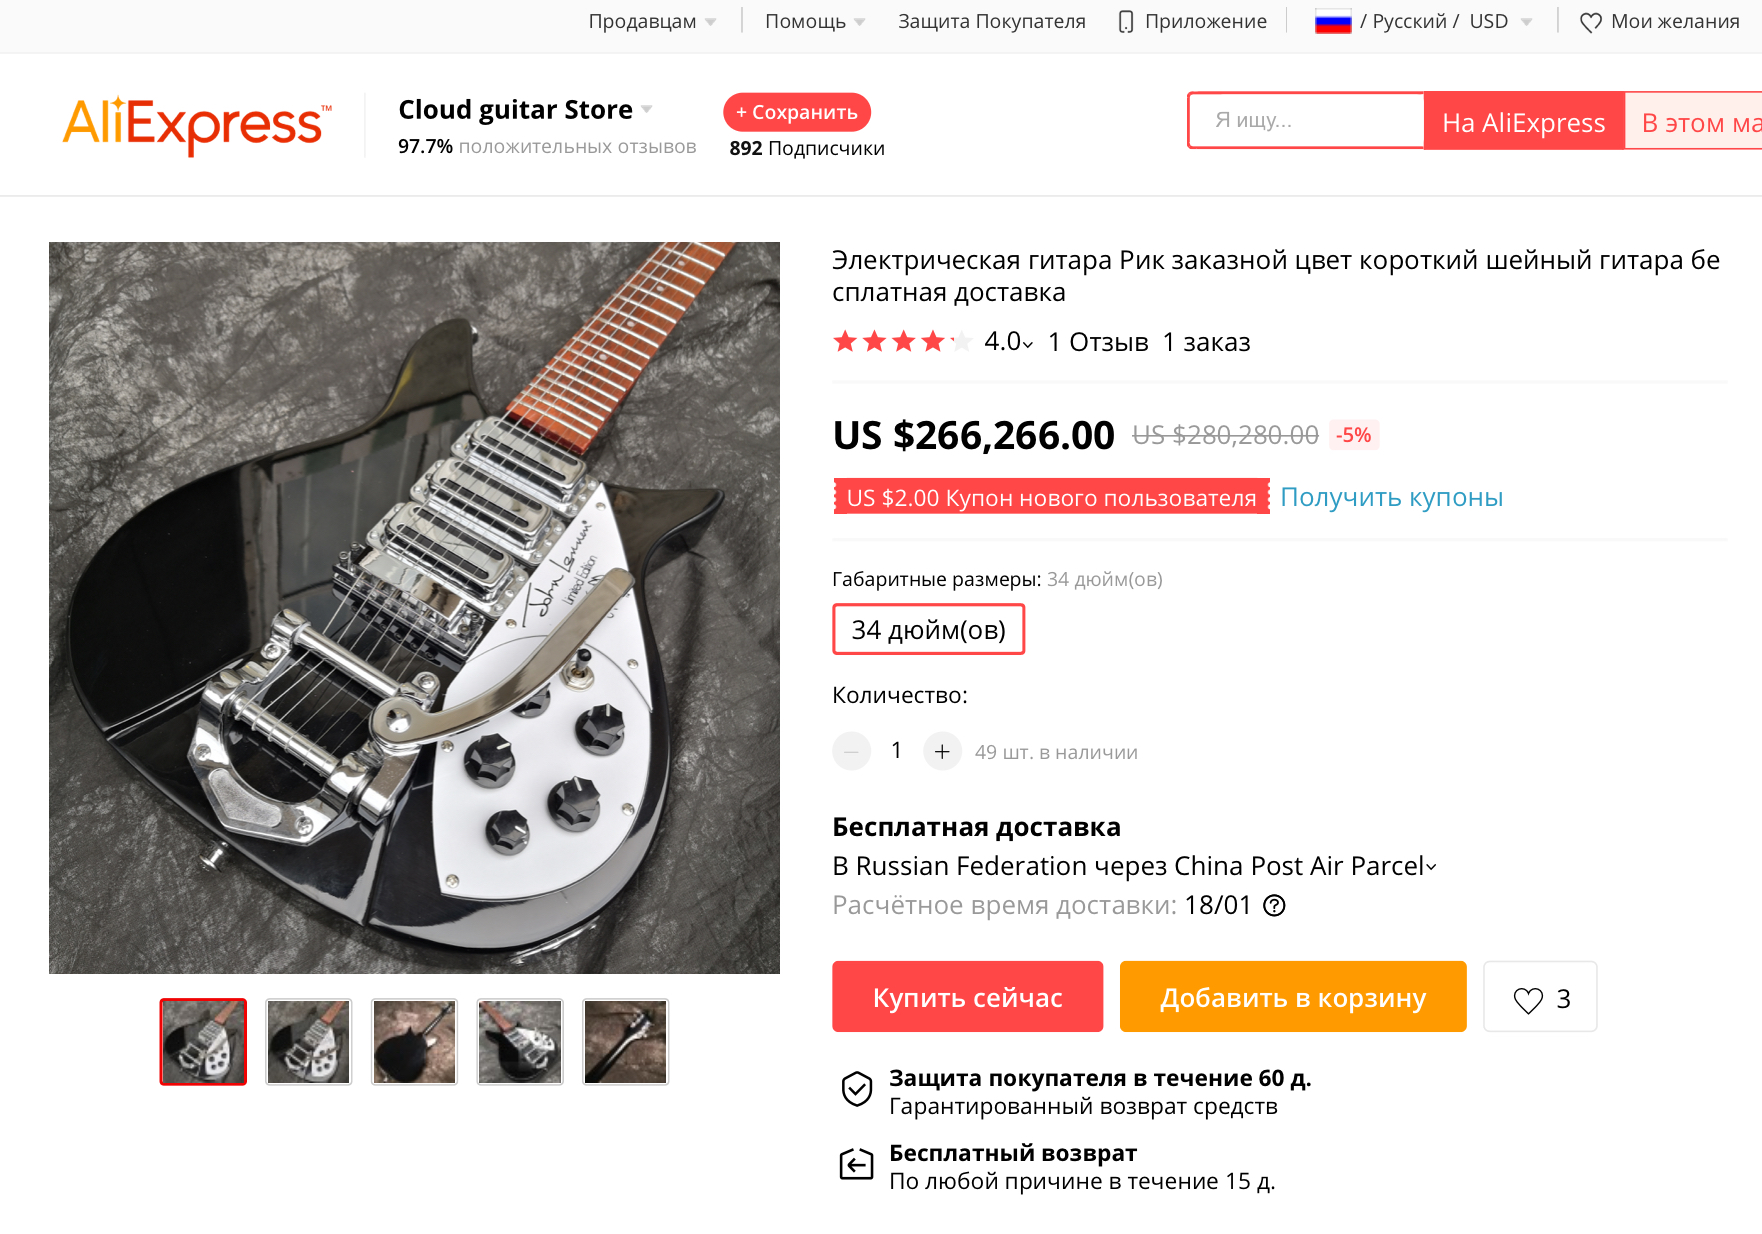Click the delivery time help question icon
This screenshot has width=1762, height=1234.
coord(1274,906)
